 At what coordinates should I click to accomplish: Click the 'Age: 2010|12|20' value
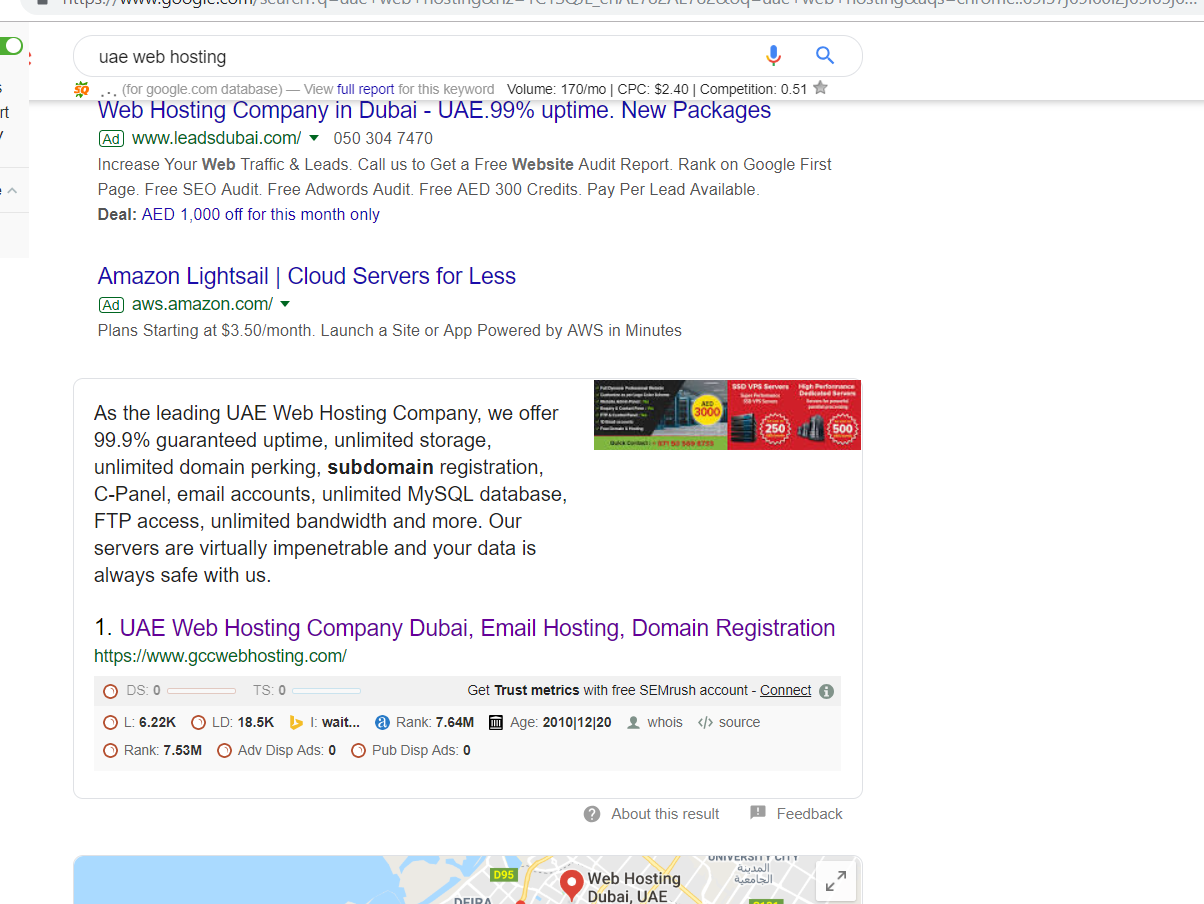coord(561,722)
